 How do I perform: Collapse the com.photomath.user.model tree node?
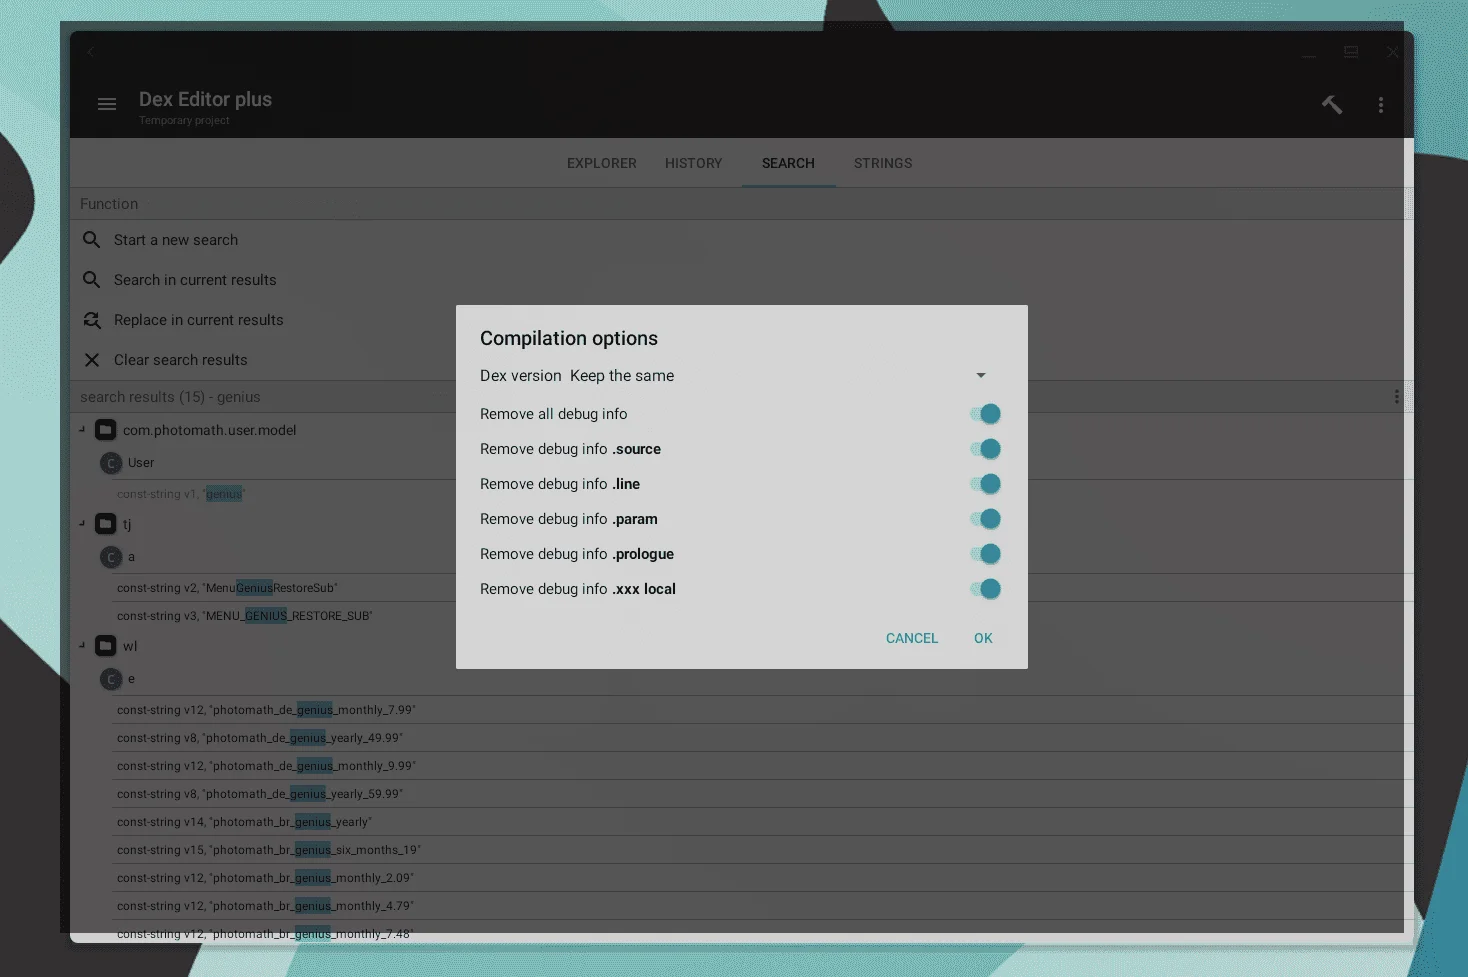[82, 429]
